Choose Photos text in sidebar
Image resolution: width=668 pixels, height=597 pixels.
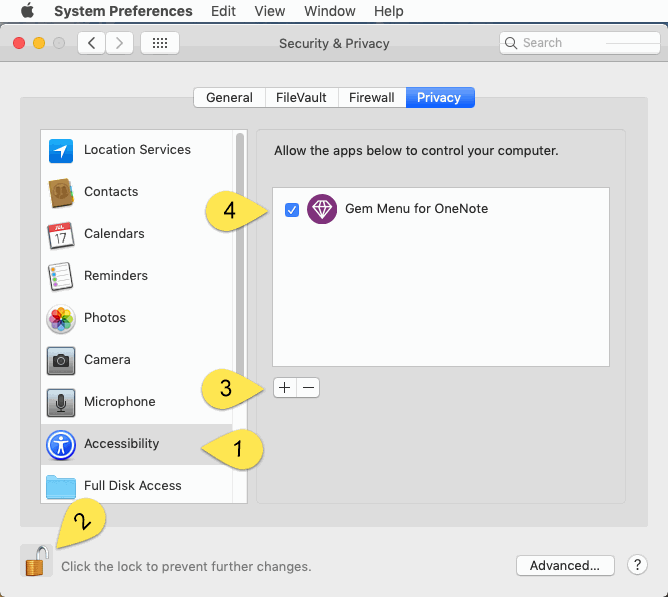tap(105, 317)
